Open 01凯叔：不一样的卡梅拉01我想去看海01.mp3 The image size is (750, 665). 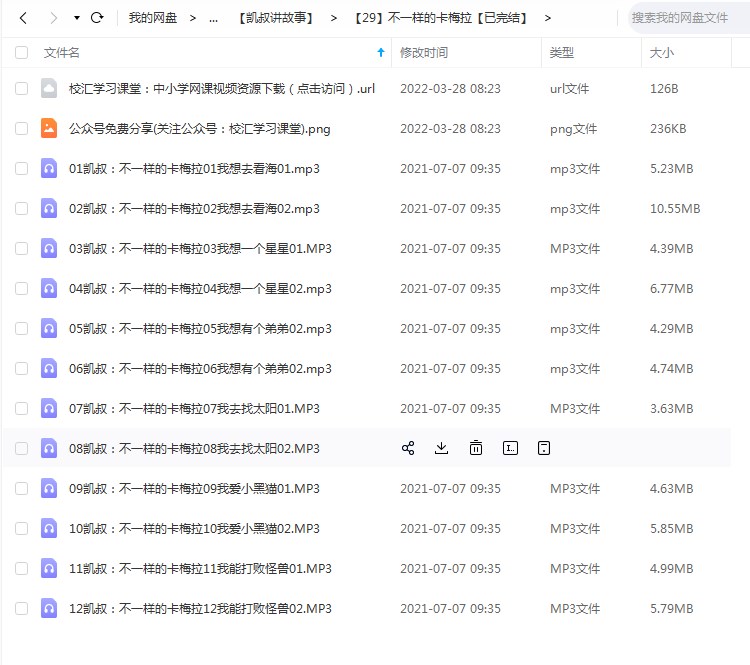(x=194, y=169)
